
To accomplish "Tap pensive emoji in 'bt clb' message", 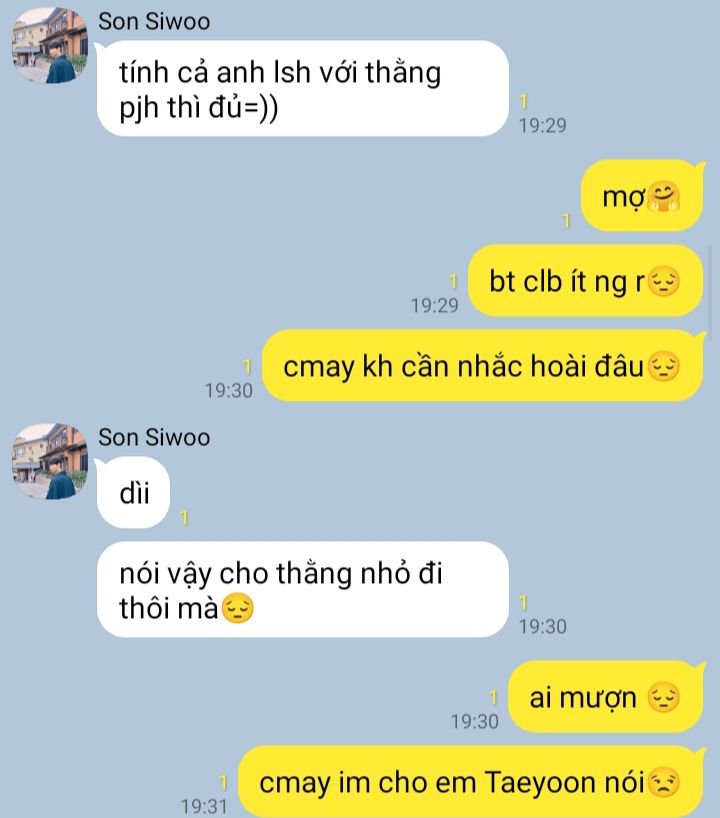I will tap(664, 282).
